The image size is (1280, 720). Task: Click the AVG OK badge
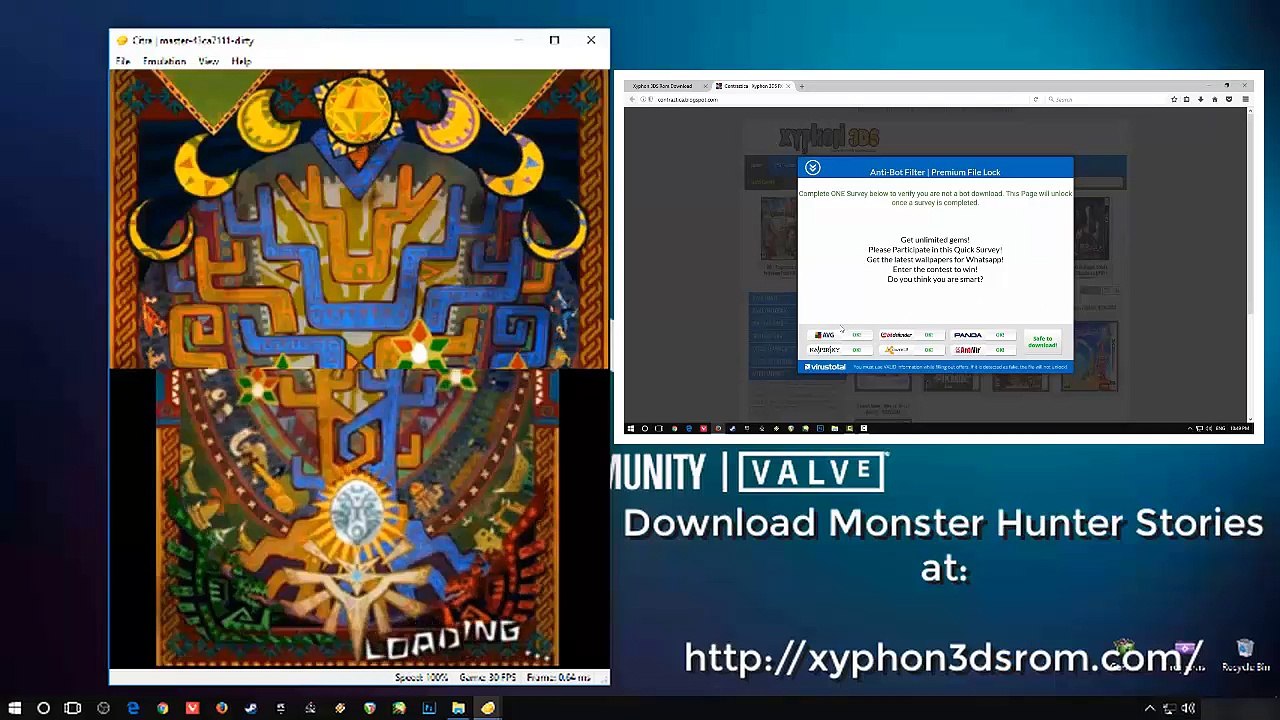838,335
